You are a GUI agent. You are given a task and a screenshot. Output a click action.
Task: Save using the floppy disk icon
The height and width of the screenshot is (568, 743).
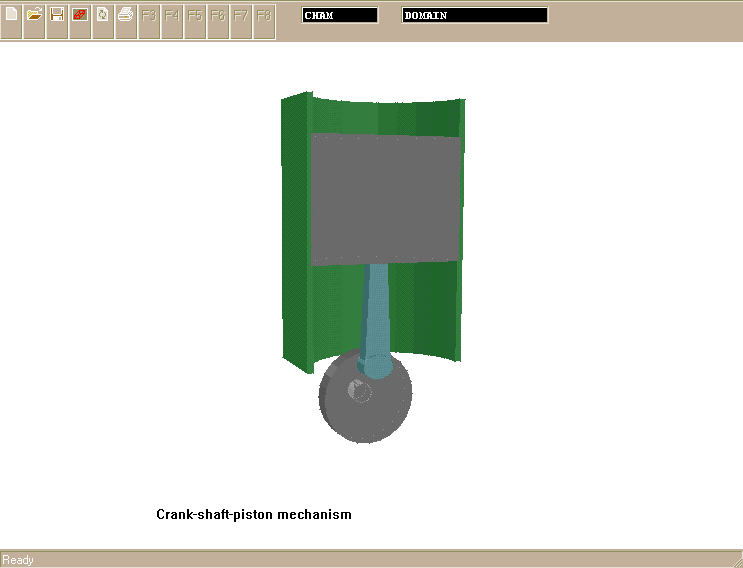pyautogui.click(x=57, y=15)
